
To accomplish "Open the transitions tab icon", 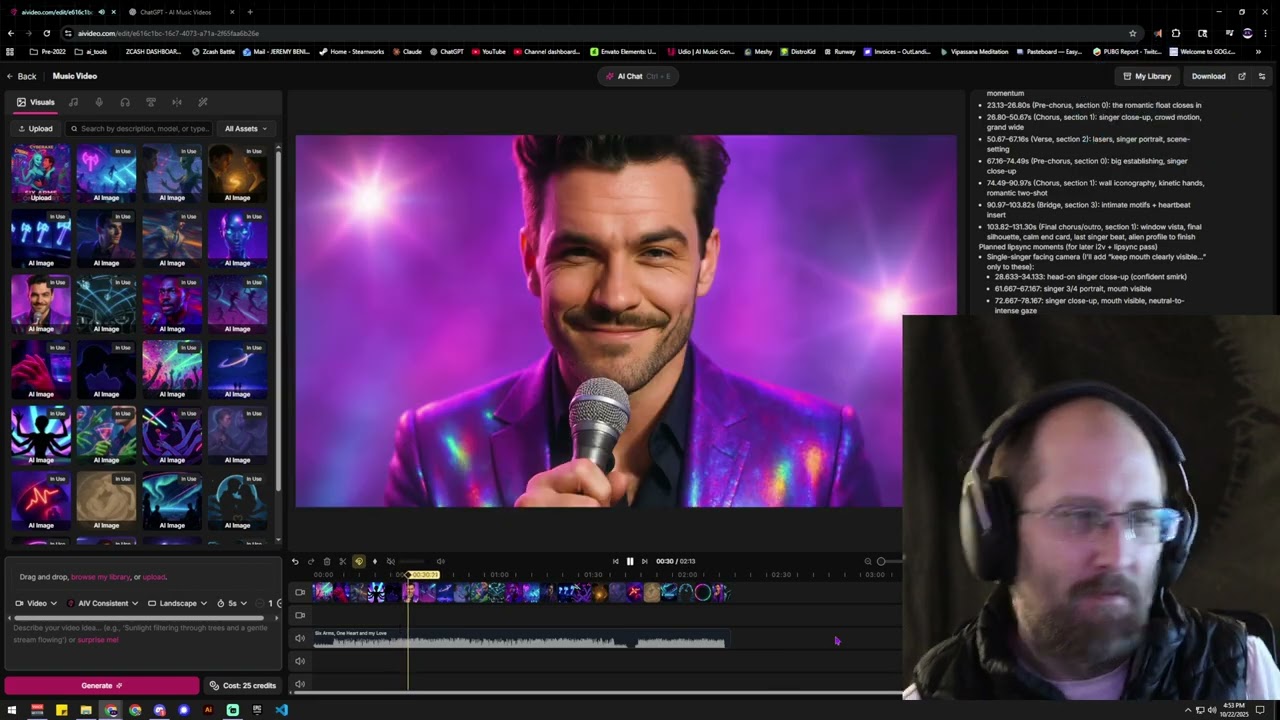I will pyautogui.click(x=177, y=102).
